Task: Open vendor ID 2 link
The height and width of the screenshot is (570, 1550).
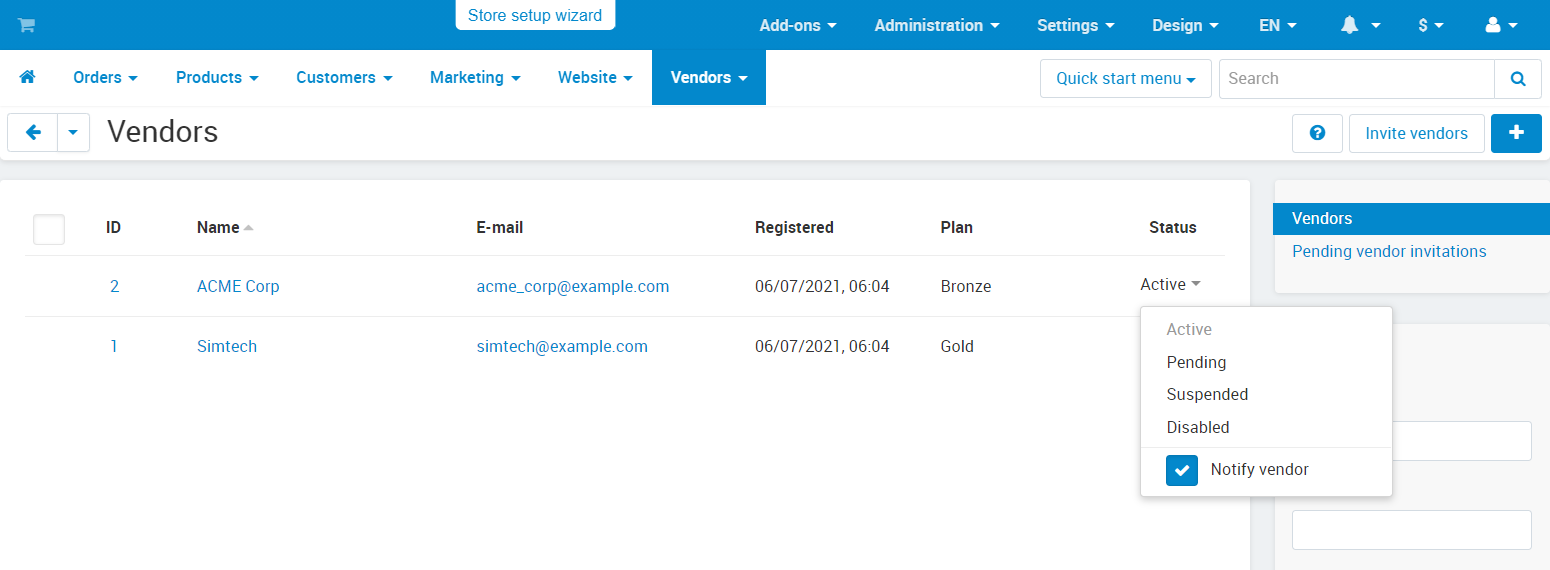Action: click(x=114, y=286)
